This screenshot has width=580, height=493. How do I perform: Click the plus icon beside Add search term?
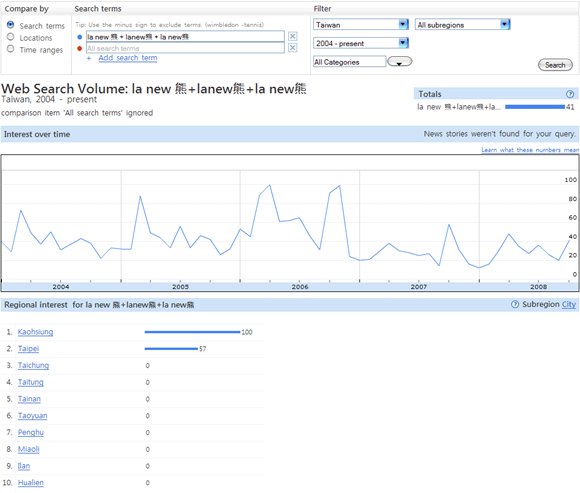[x=89, y=58]
